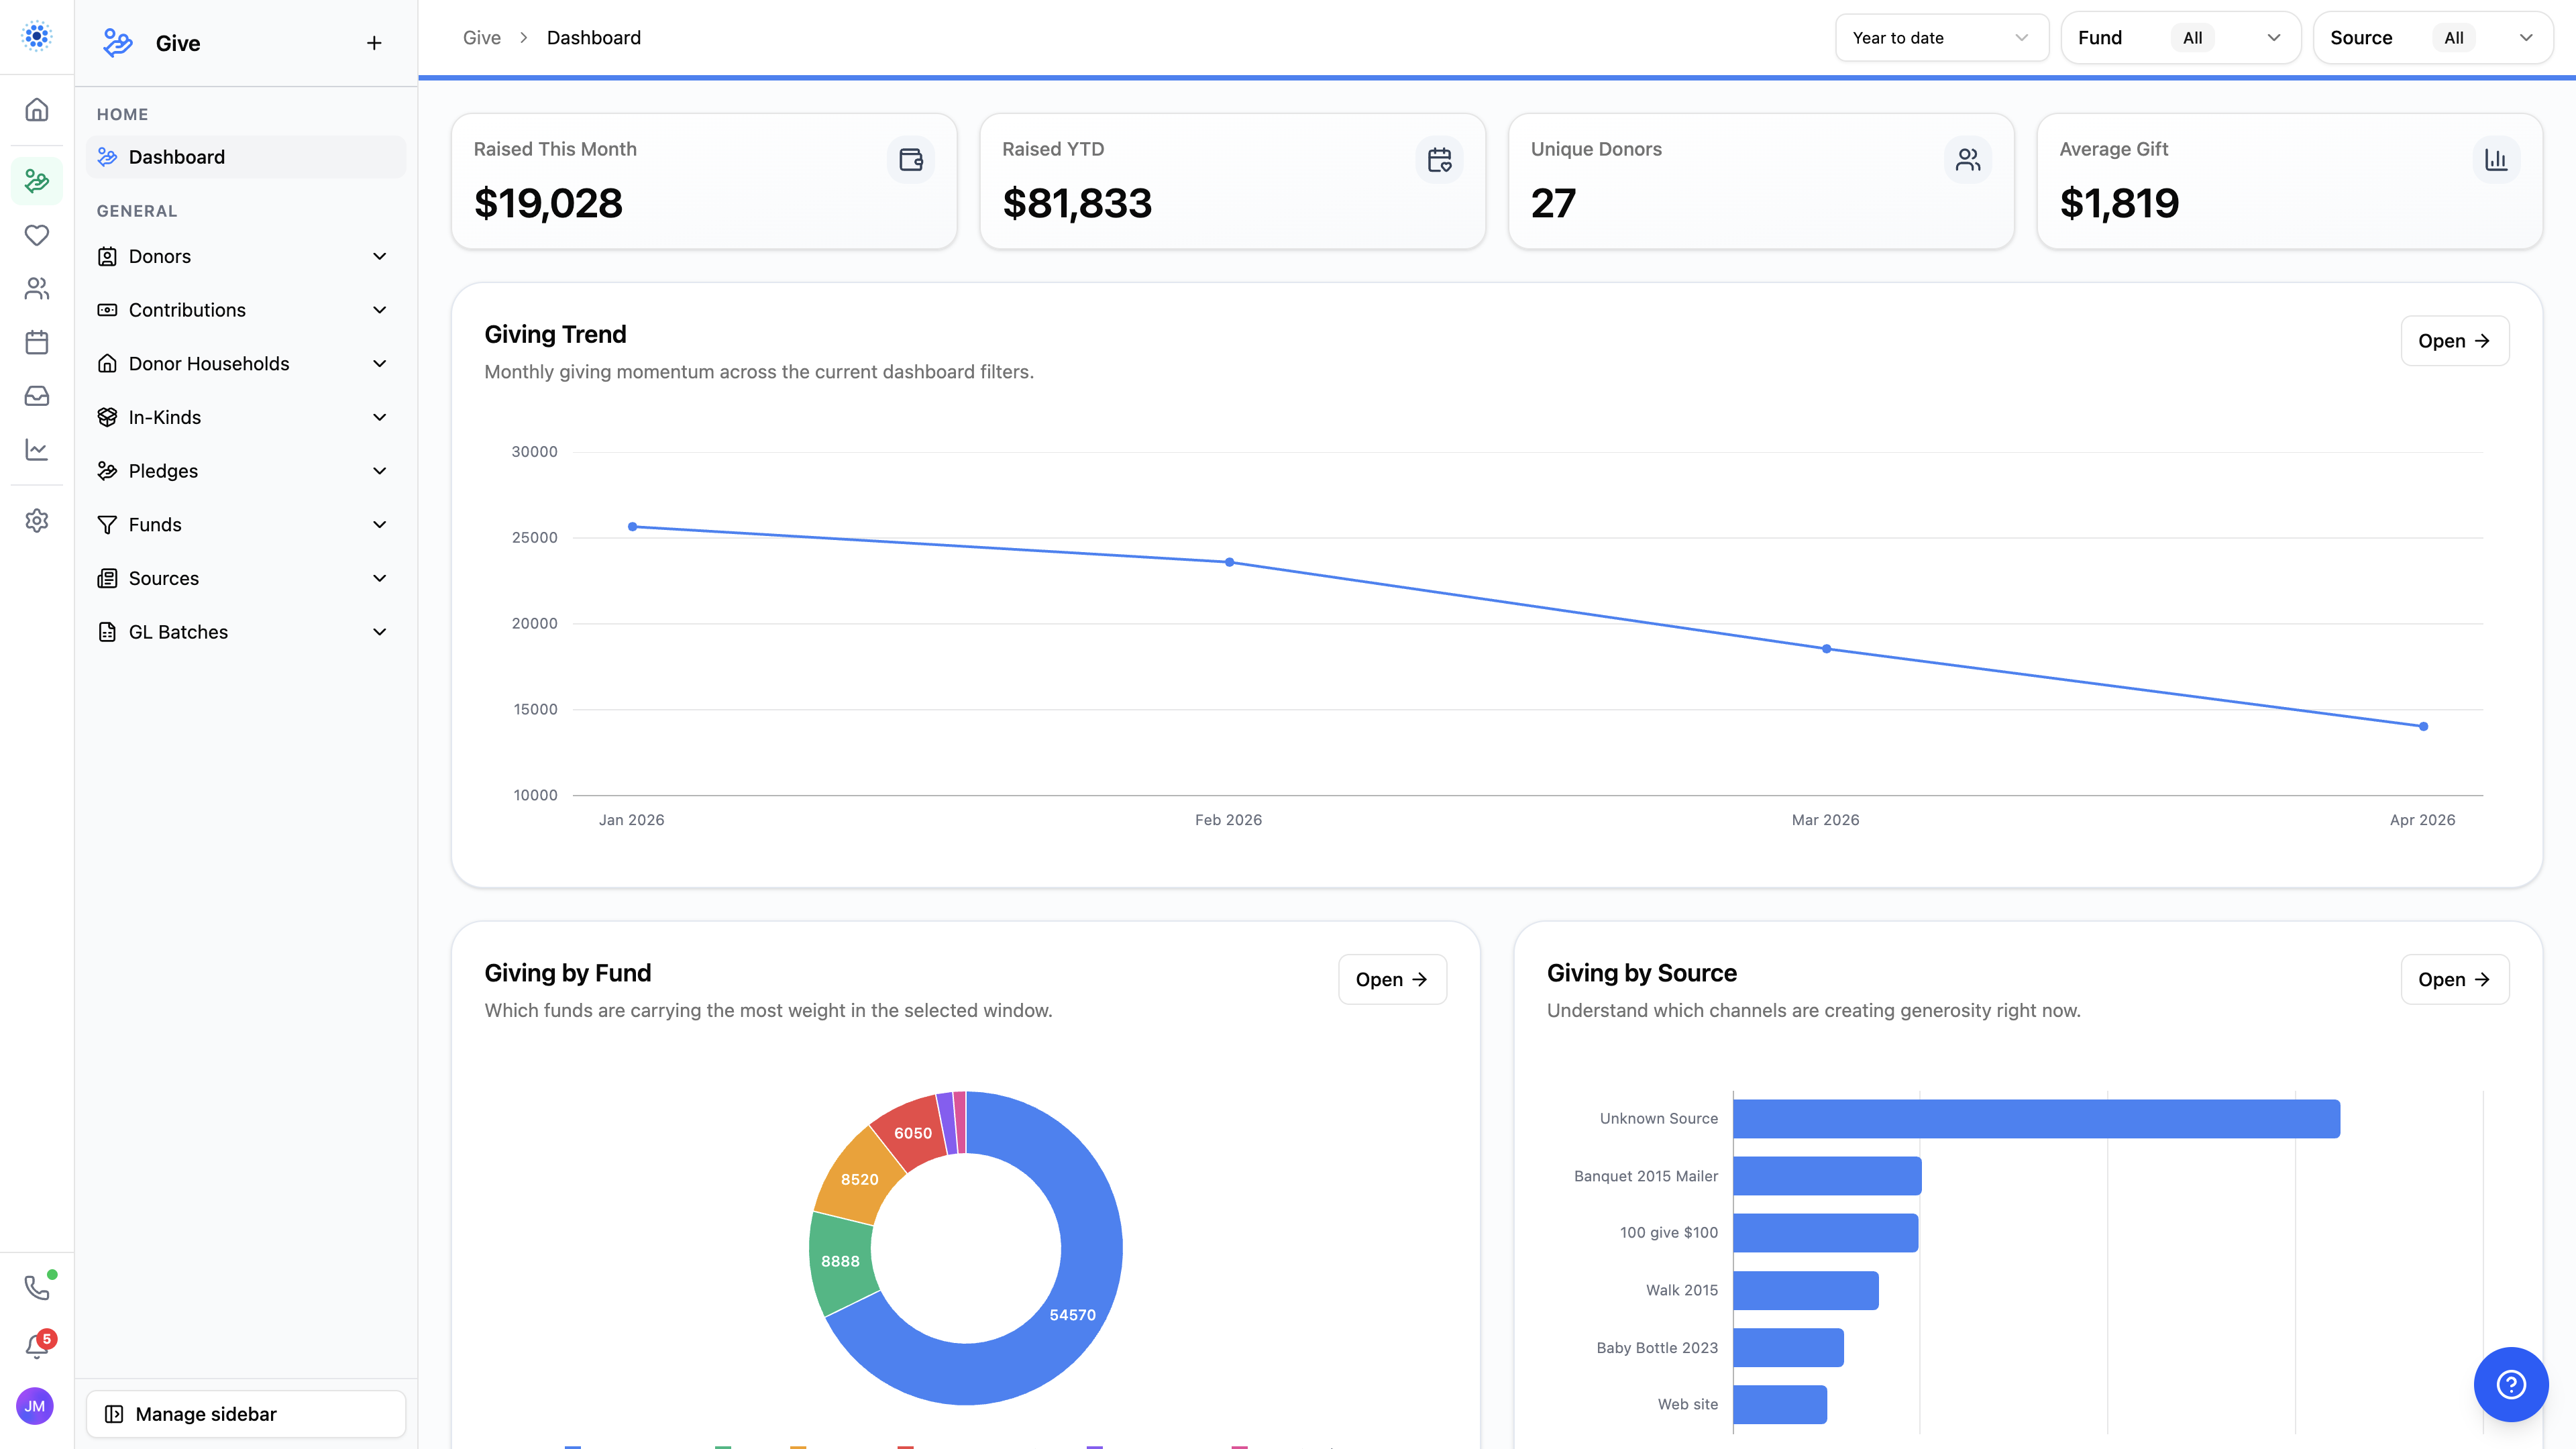This screenshot has width=2576, height=1449.
Task: Collapse the Pledges chevron
Action: pos(379,470)
